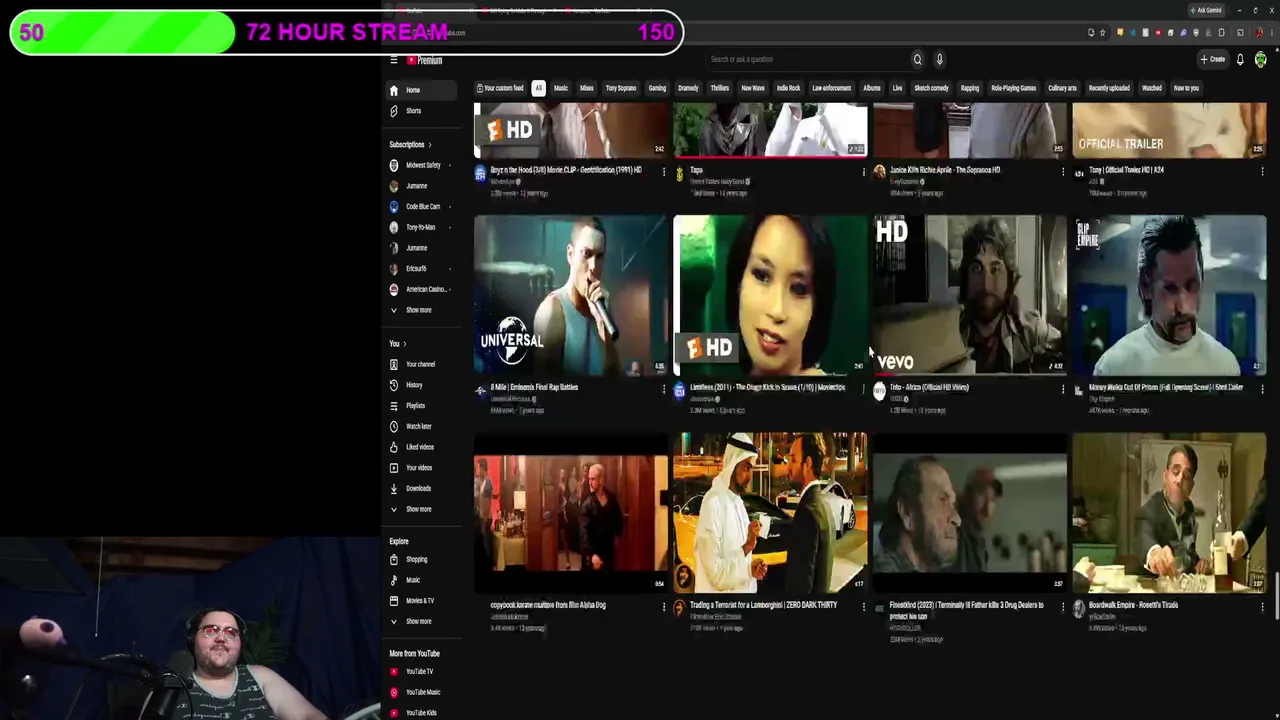Open Playlists in the sidebar
The image size is (1280, 720).
pos(420,406)
